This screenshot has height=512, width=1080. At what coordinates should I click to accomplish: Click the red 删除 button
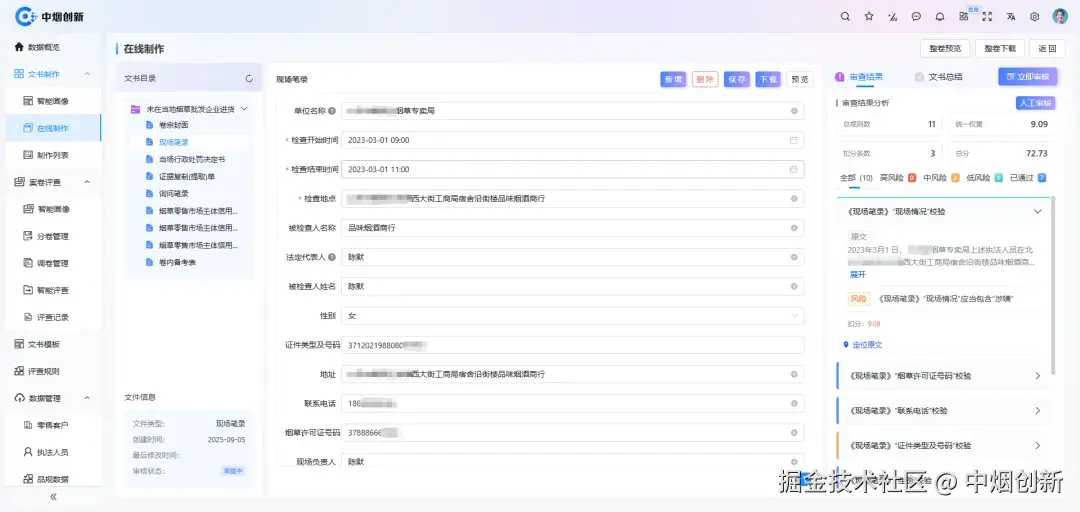click(705, 79)
